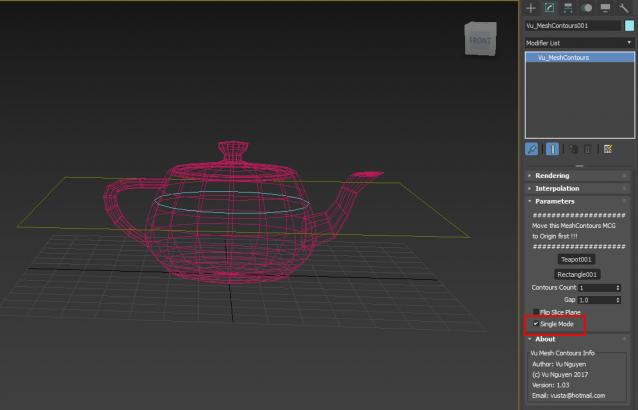Click the Pin Stack icon
This screenshot has width=638, height=410.
[x=531, y=149]
